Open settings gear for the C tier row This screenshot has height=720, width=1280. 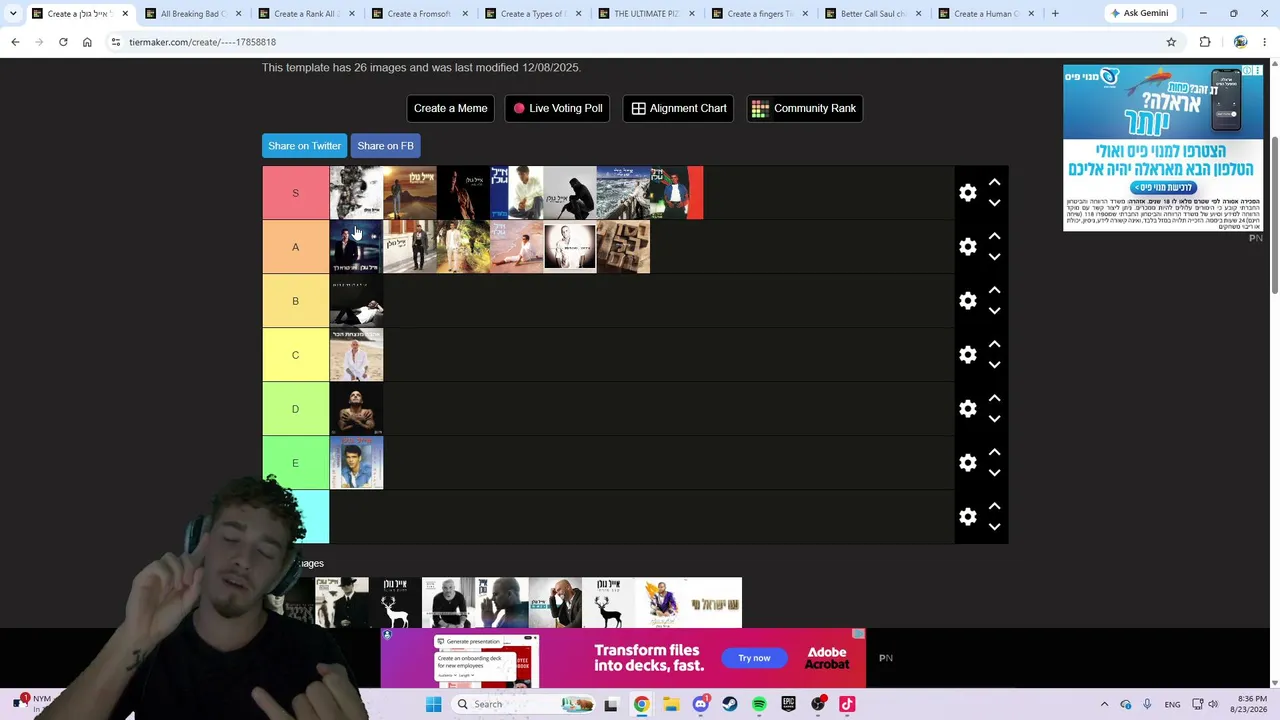tap(968, 354)
